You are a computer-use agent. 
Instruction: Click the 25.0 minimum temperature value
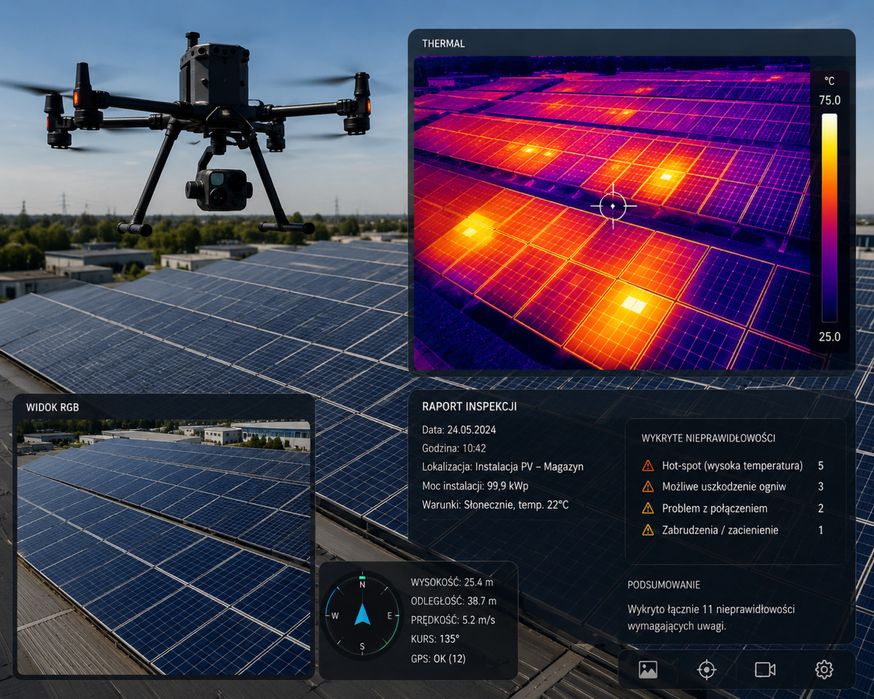[x=829, y=337]
